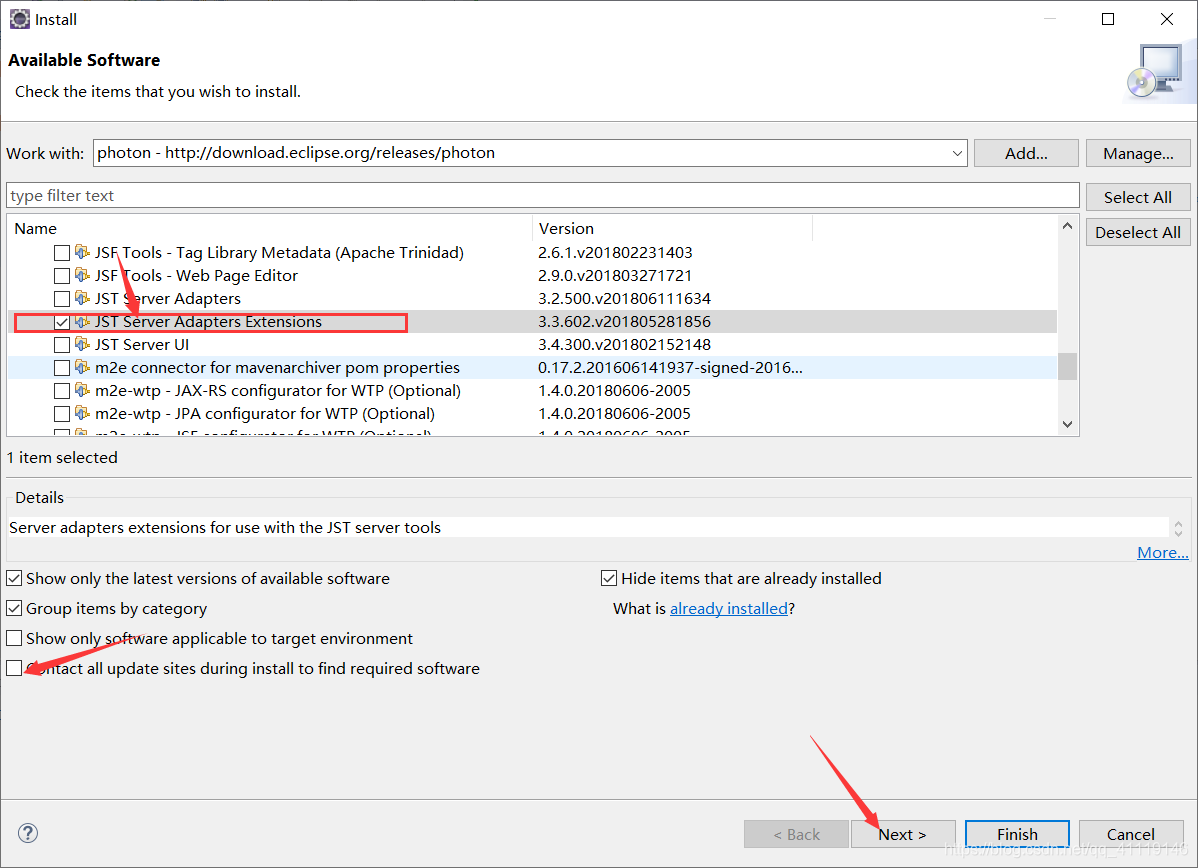Click the Add... button
Image resolution: width=1198 pixels, height=868 pixels.
click(x=1026, y=153)
